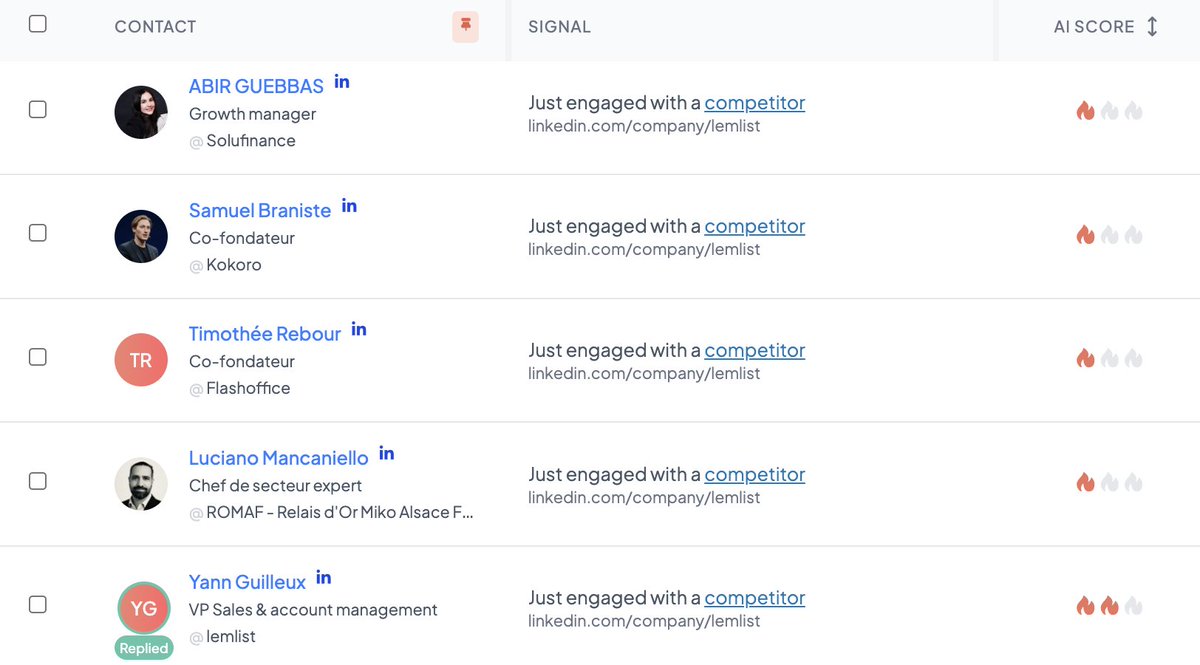Check the Yann Guilleux row checkbox
Image resolution: width=1200 pixels, height=665 pixels.
pyautogui.click(x=37, y=604)
